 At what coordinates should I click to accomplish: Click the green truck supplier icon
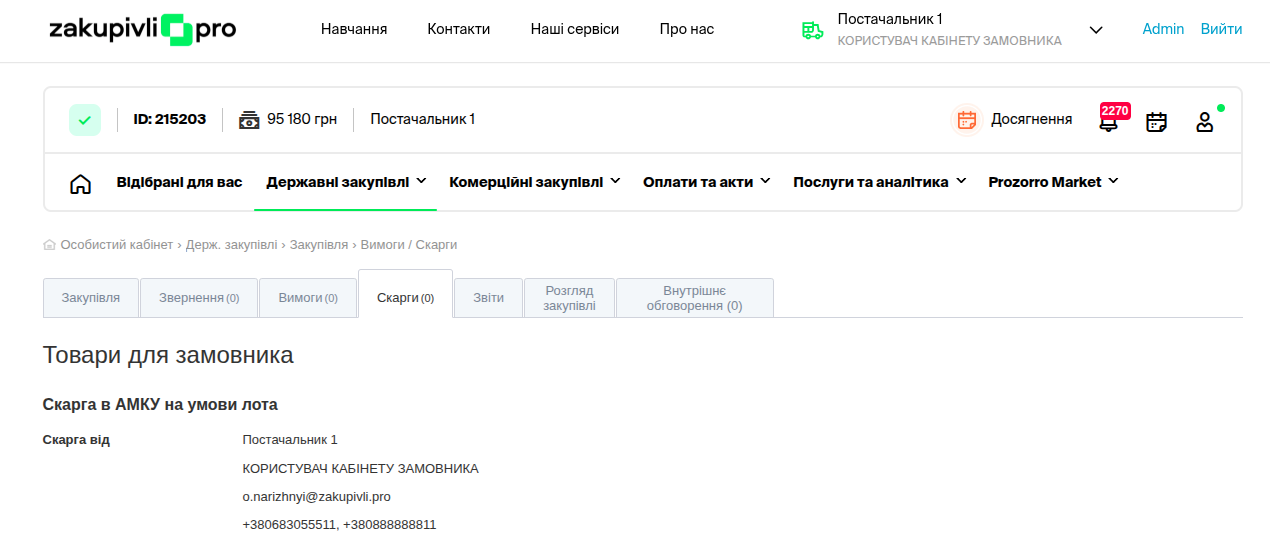(x=812, y=30)
